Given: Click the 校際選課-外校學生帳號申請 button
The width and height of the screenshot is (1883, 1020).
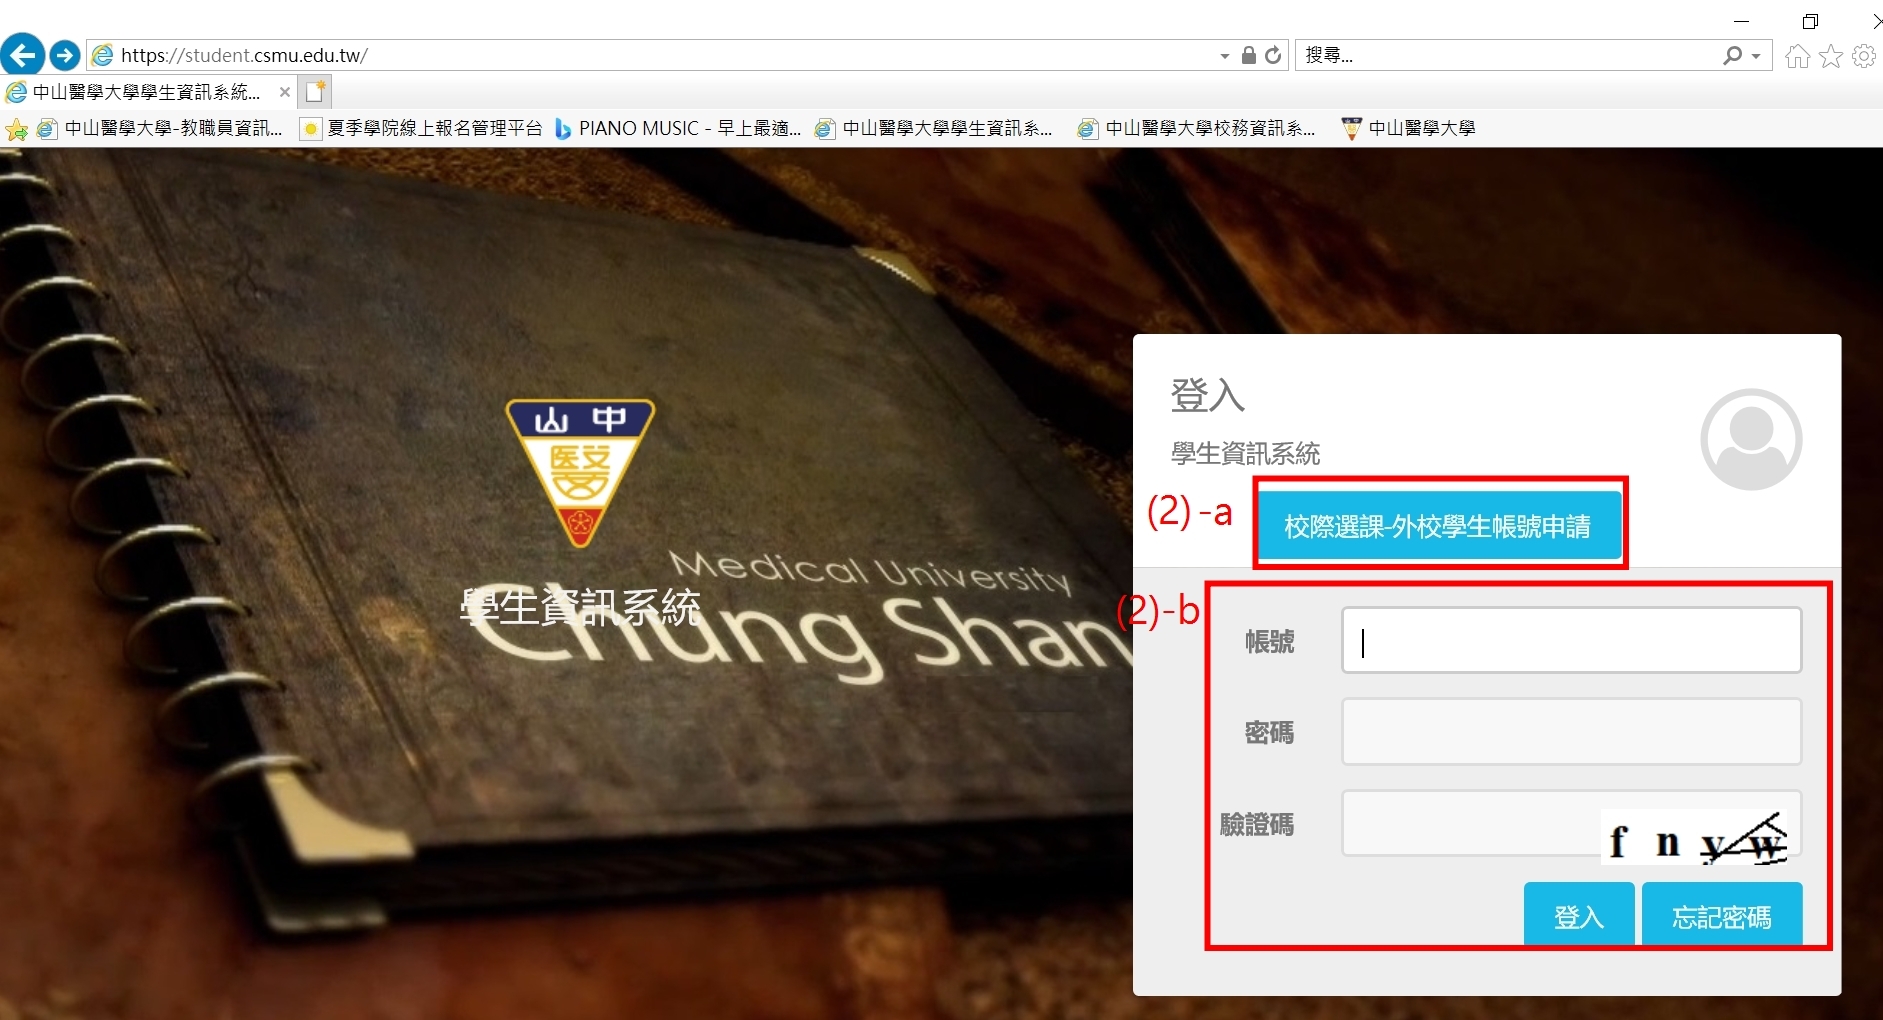Looking at the screenshot, I should [1439, 525].
